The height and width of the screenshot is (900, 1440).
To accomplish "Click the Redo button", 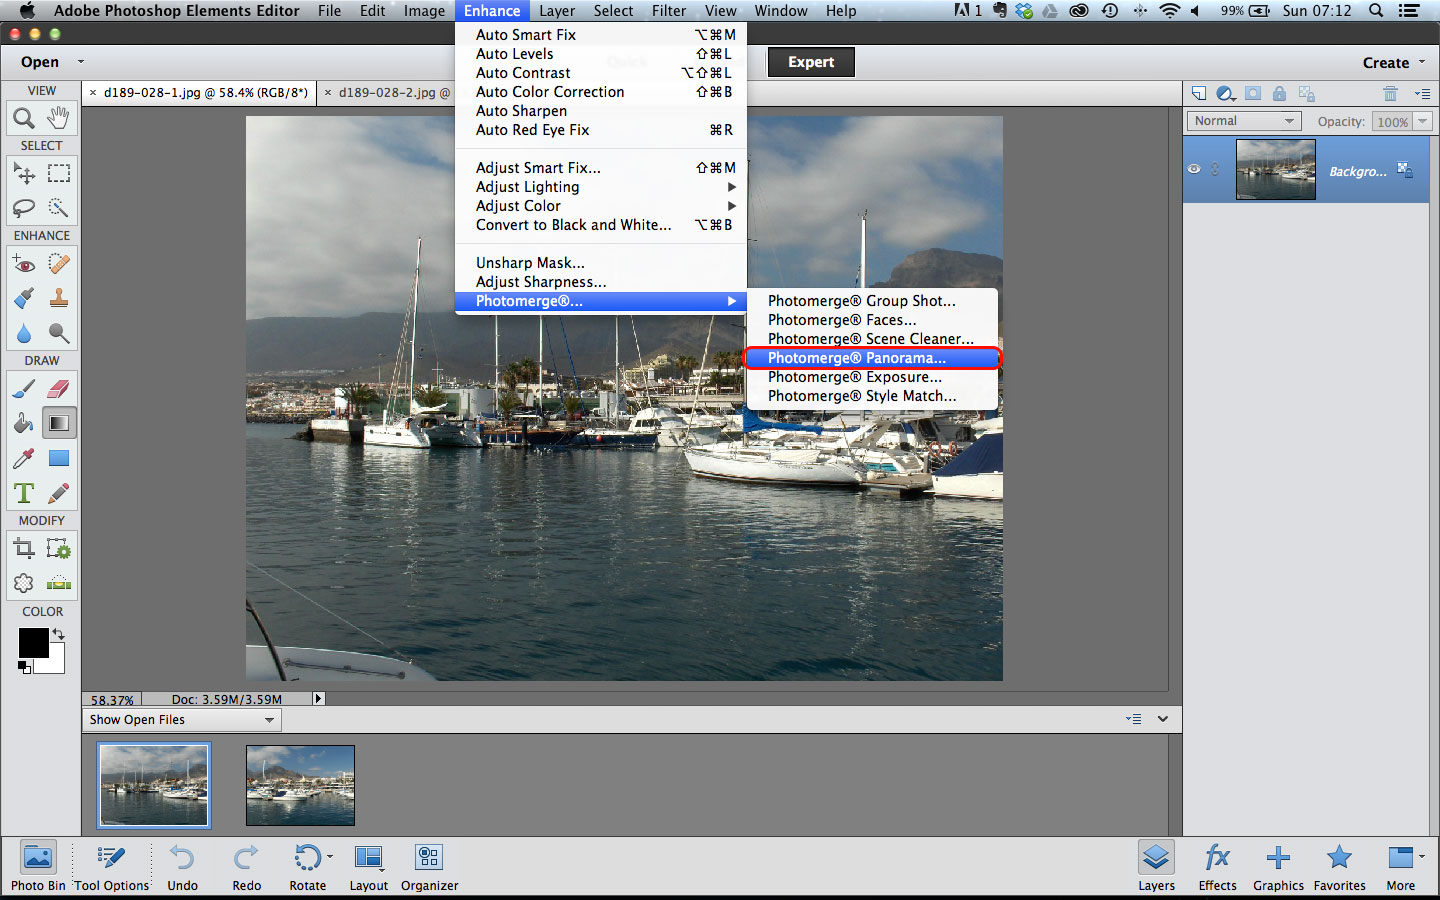I will [x=247, y=866].
